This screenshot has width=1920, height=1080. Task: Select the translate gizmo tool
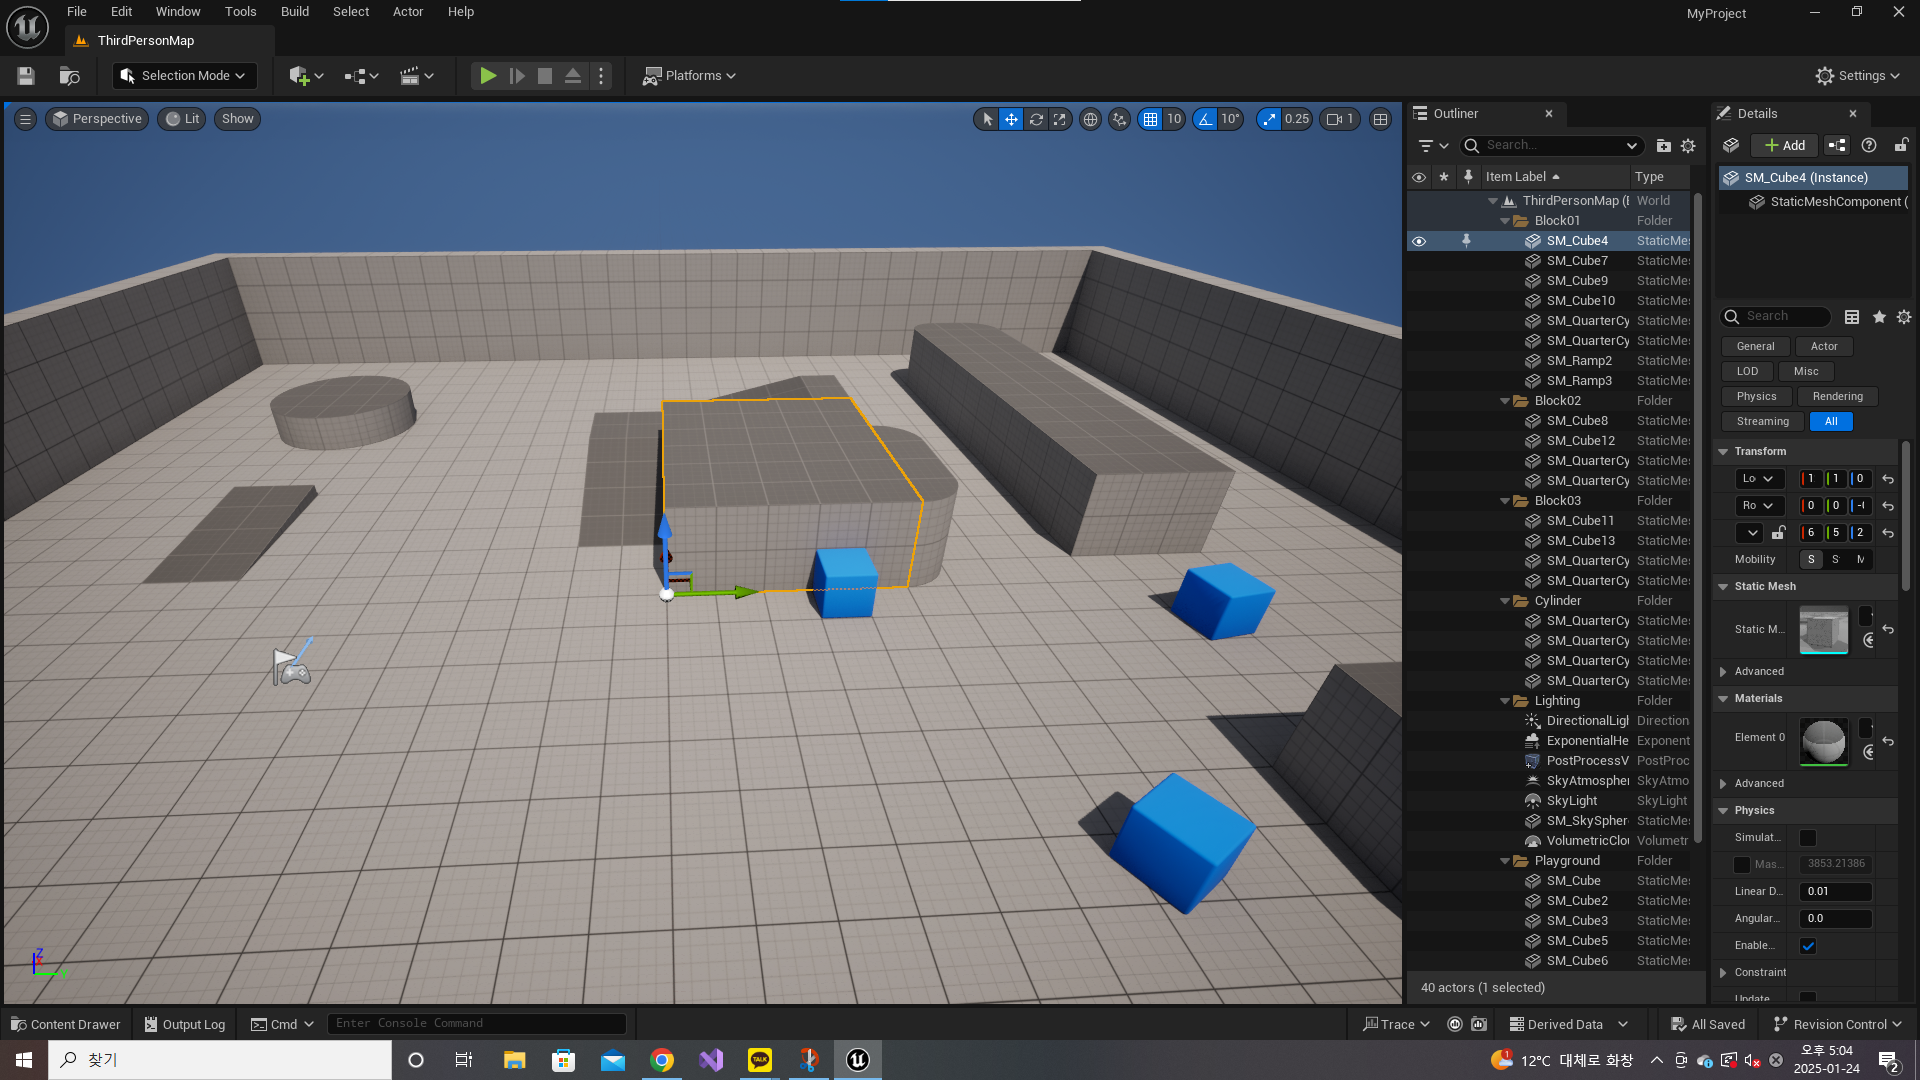point(1012,119)
